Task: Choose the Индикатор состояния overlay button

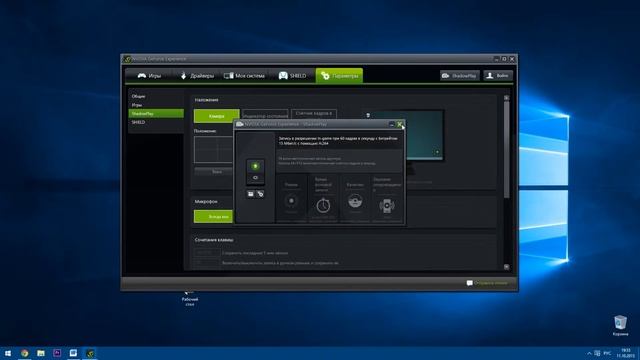Action: coord(265,115)
